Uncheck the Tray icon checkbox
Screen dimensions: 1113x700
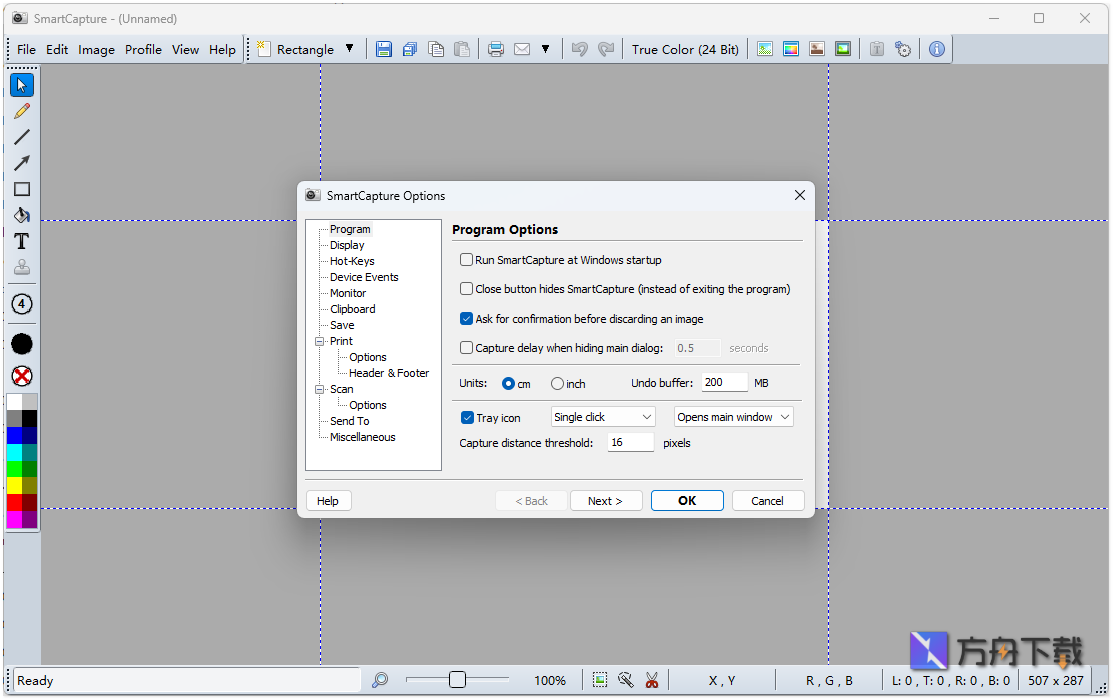pos(467,418)
